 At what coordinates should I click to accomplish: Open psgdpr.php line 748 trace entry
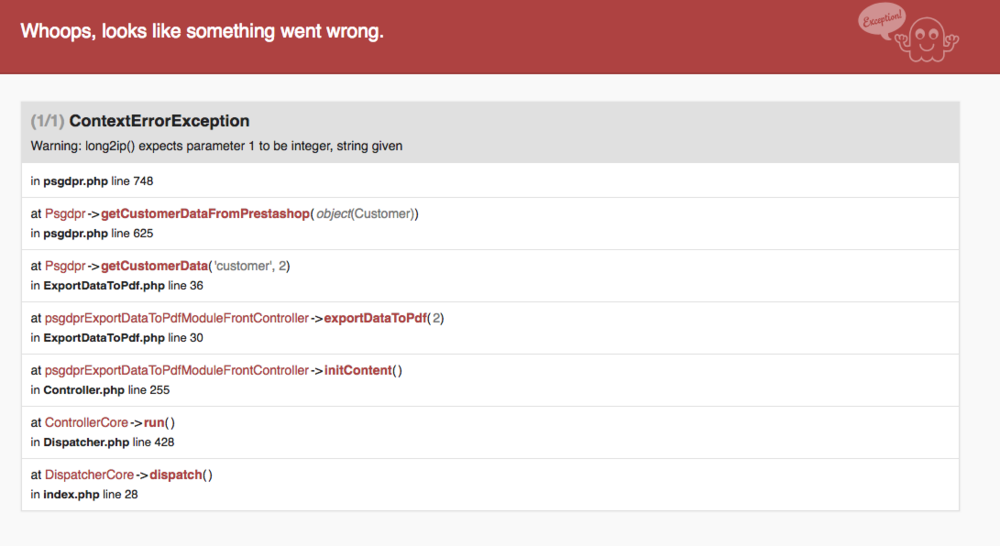click(x=91, y=181)
